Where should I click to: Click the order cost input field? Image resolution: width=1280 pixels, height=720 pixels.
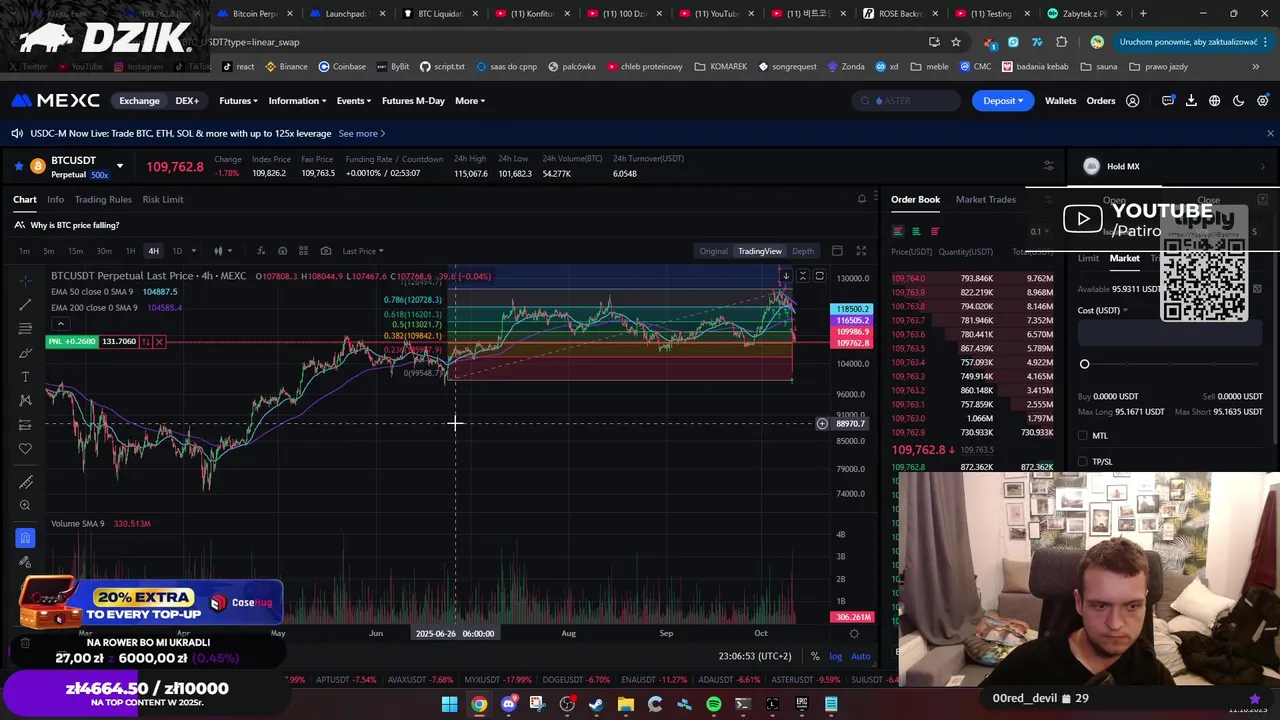(x=1170, y=334)
